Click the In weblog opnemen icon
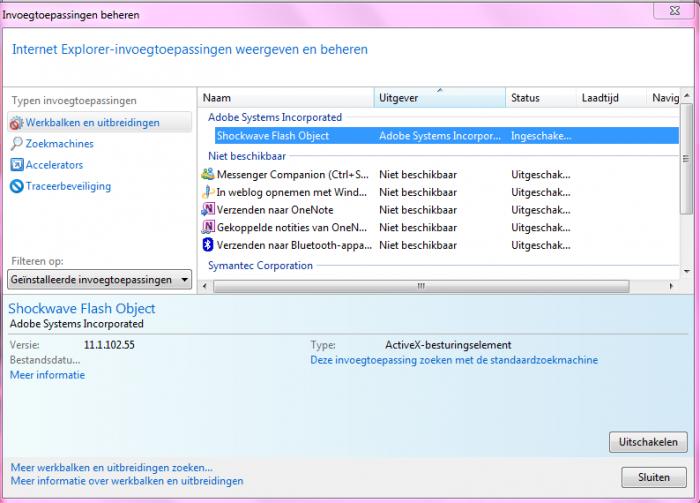700x503 pixels. point(208,192)
